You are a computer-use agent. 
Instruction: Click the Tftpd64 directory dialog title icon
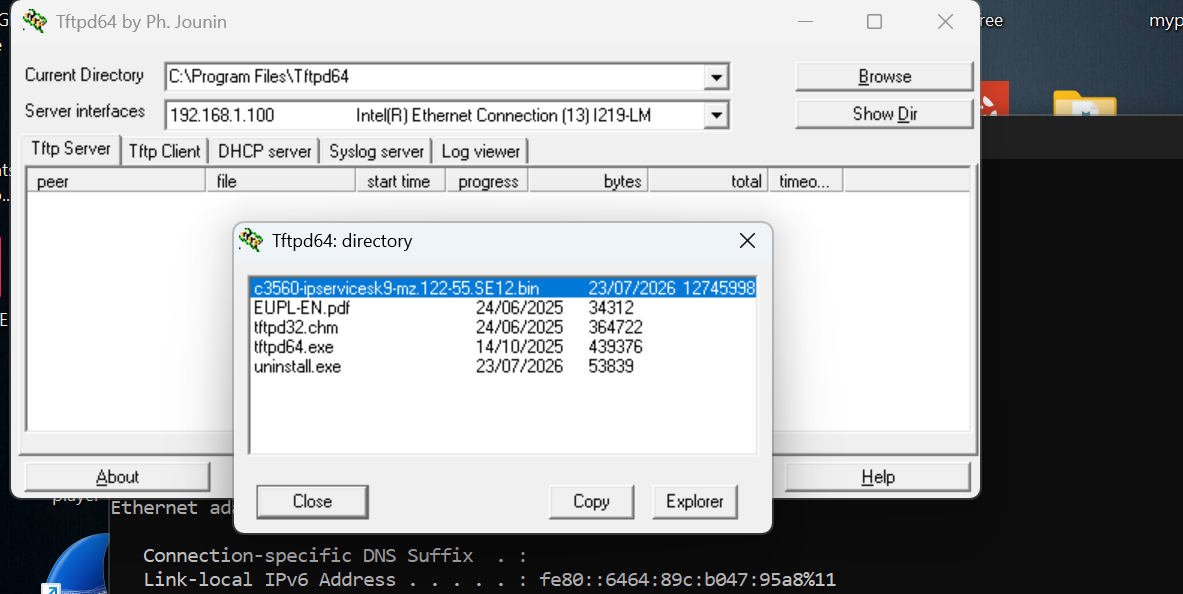coord(250,241)
